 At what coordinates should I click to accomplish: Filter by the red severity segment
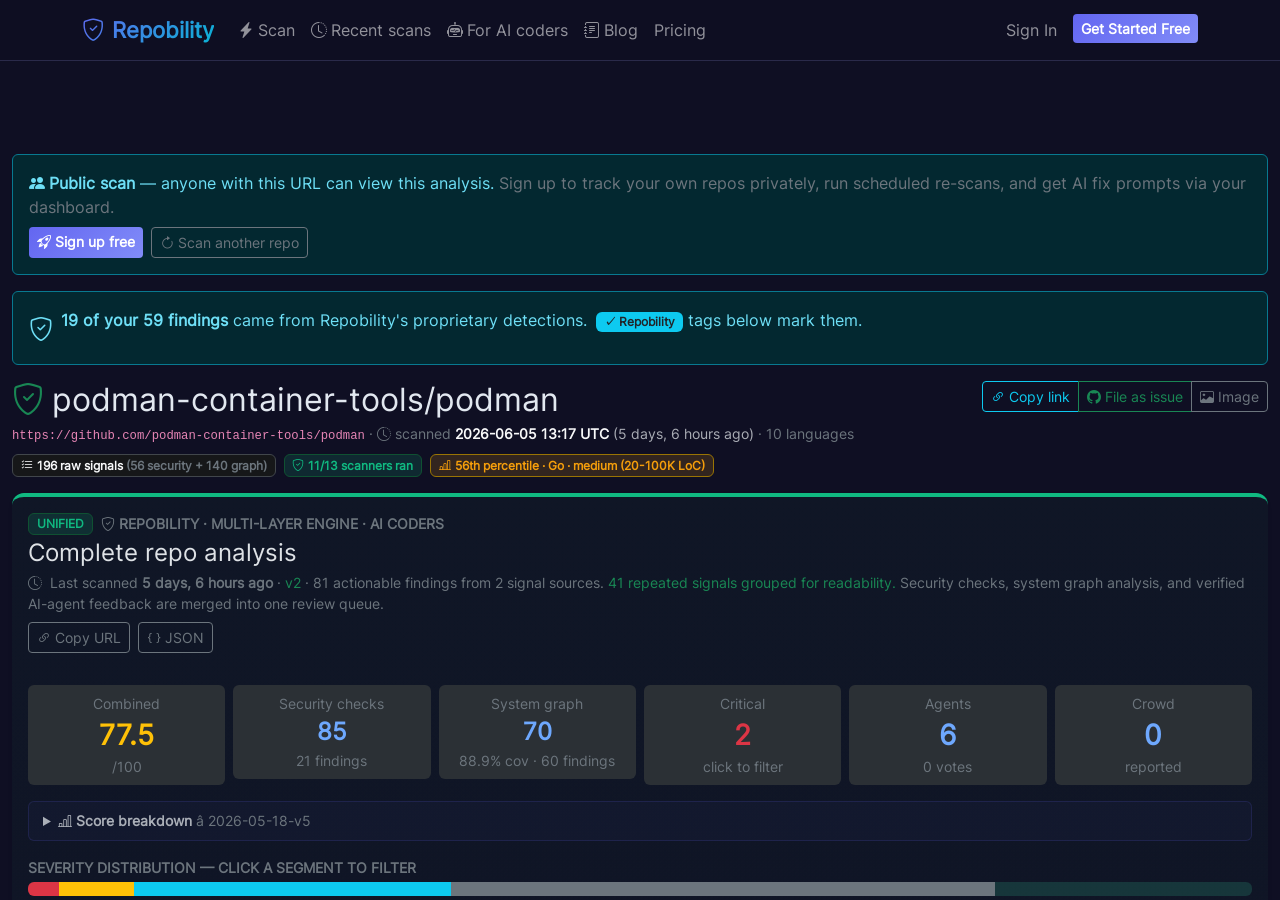(x=43, y=889)
